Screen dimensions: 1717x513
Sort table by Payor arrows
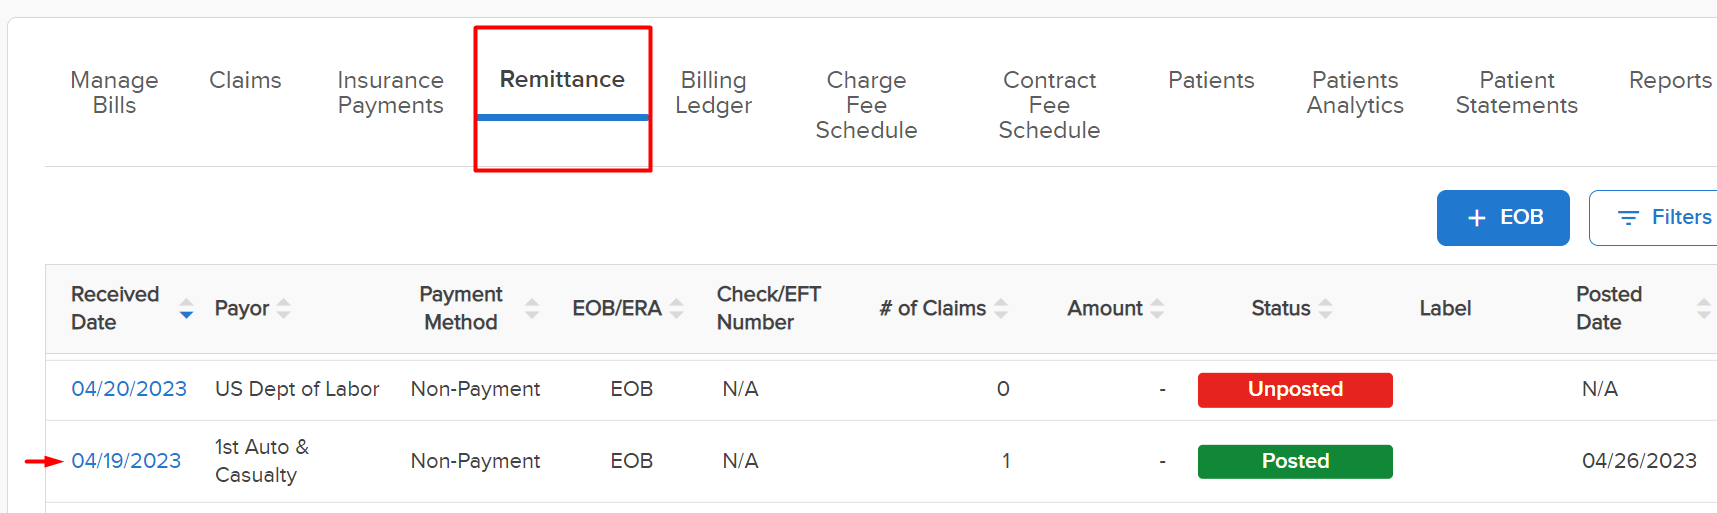click(x=284, y=309)
